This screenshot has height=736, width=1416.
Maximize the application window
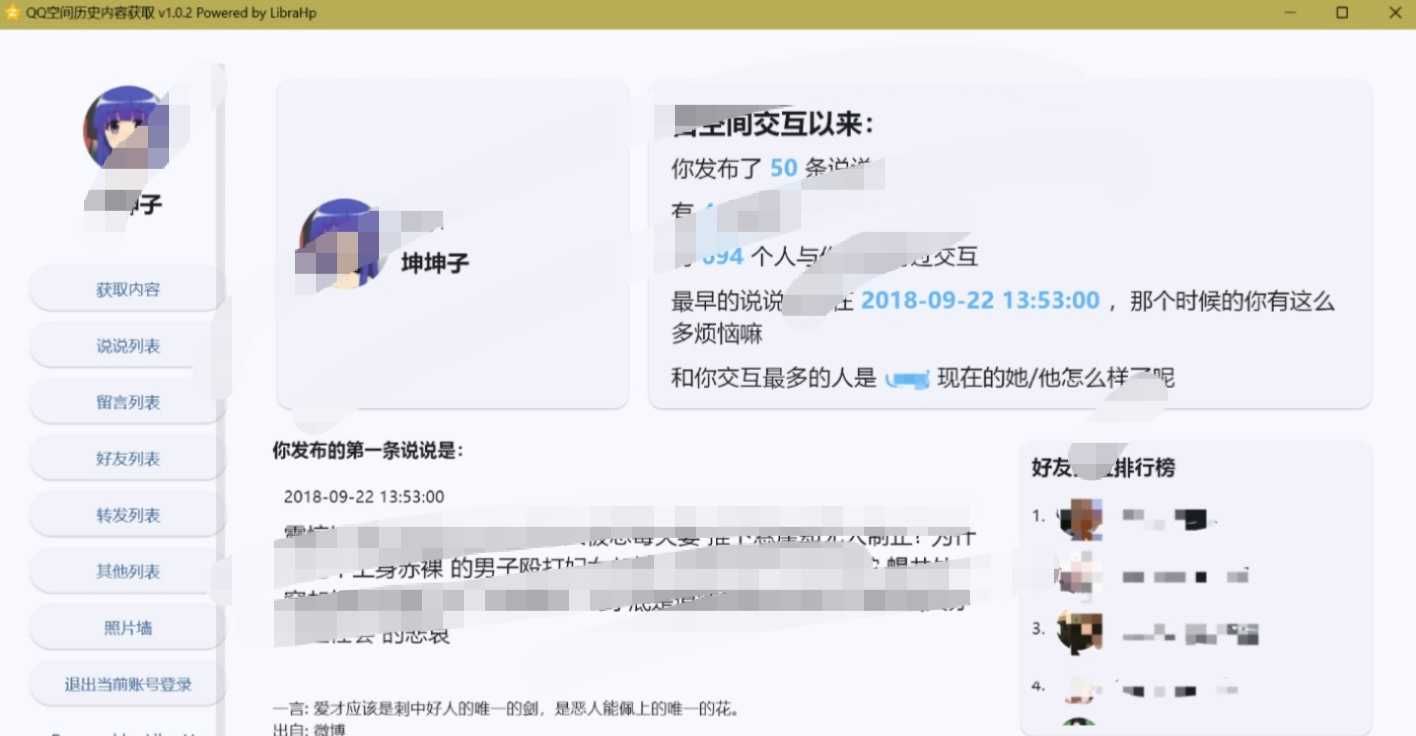pyautogui.click(x=1342, y=13)
